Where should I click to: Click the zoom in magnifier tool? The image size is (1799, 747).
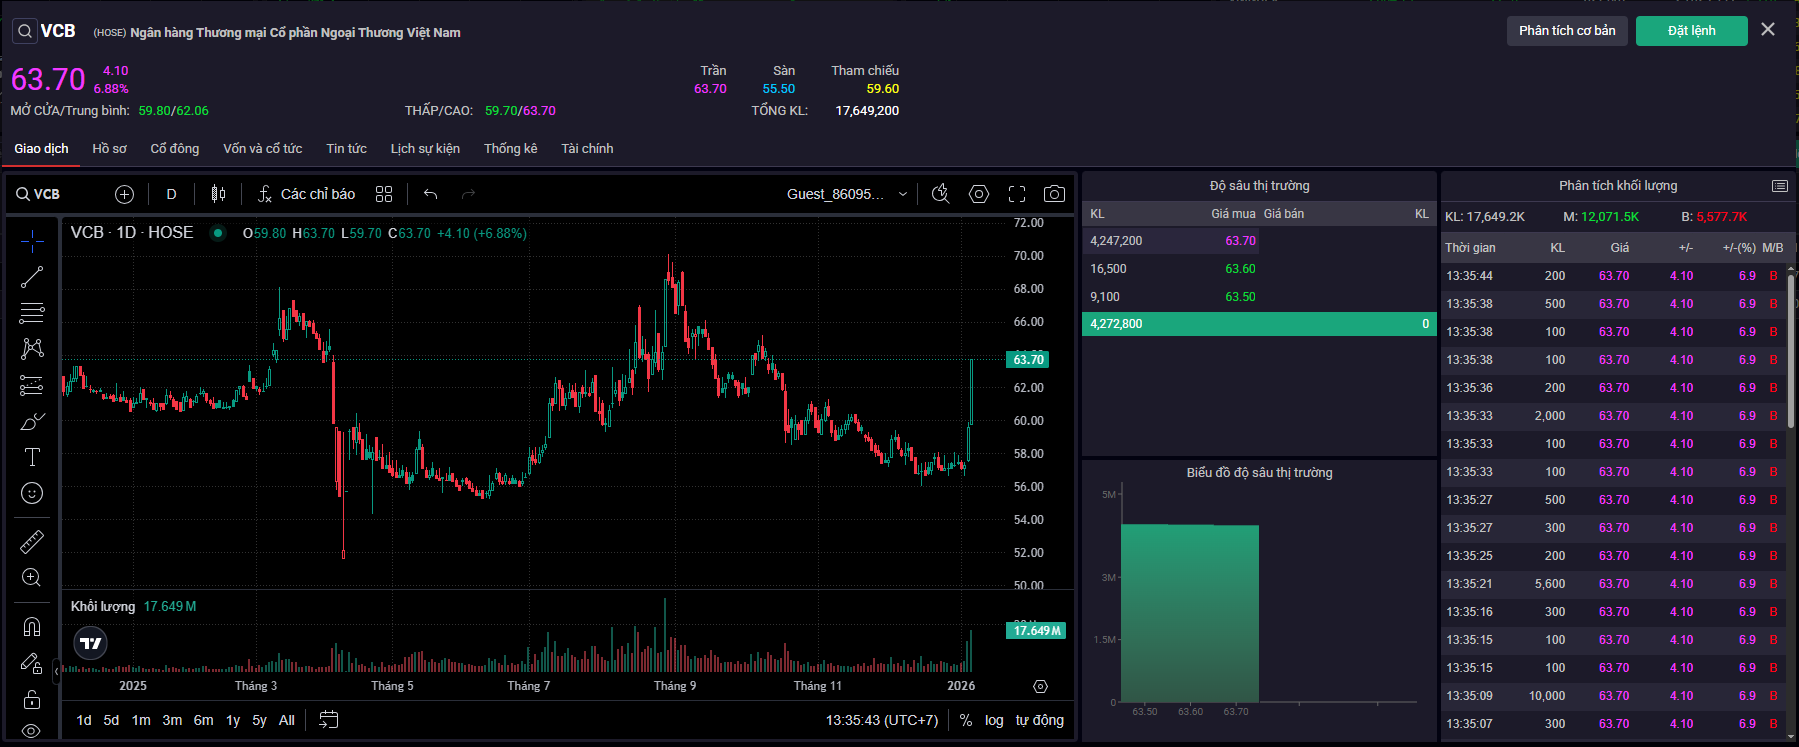point(32,578)
